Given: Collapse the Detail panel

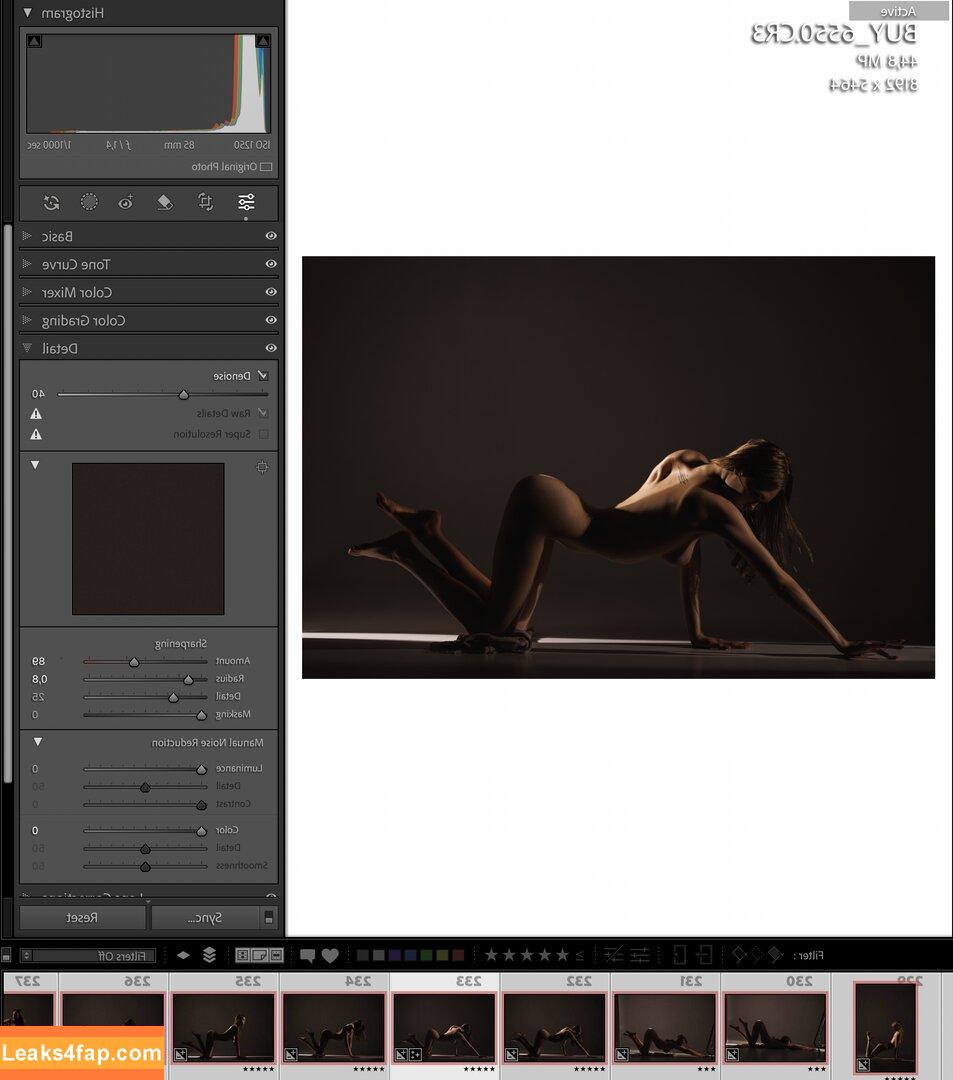Looking at the screenshot, I should (27, 348).
